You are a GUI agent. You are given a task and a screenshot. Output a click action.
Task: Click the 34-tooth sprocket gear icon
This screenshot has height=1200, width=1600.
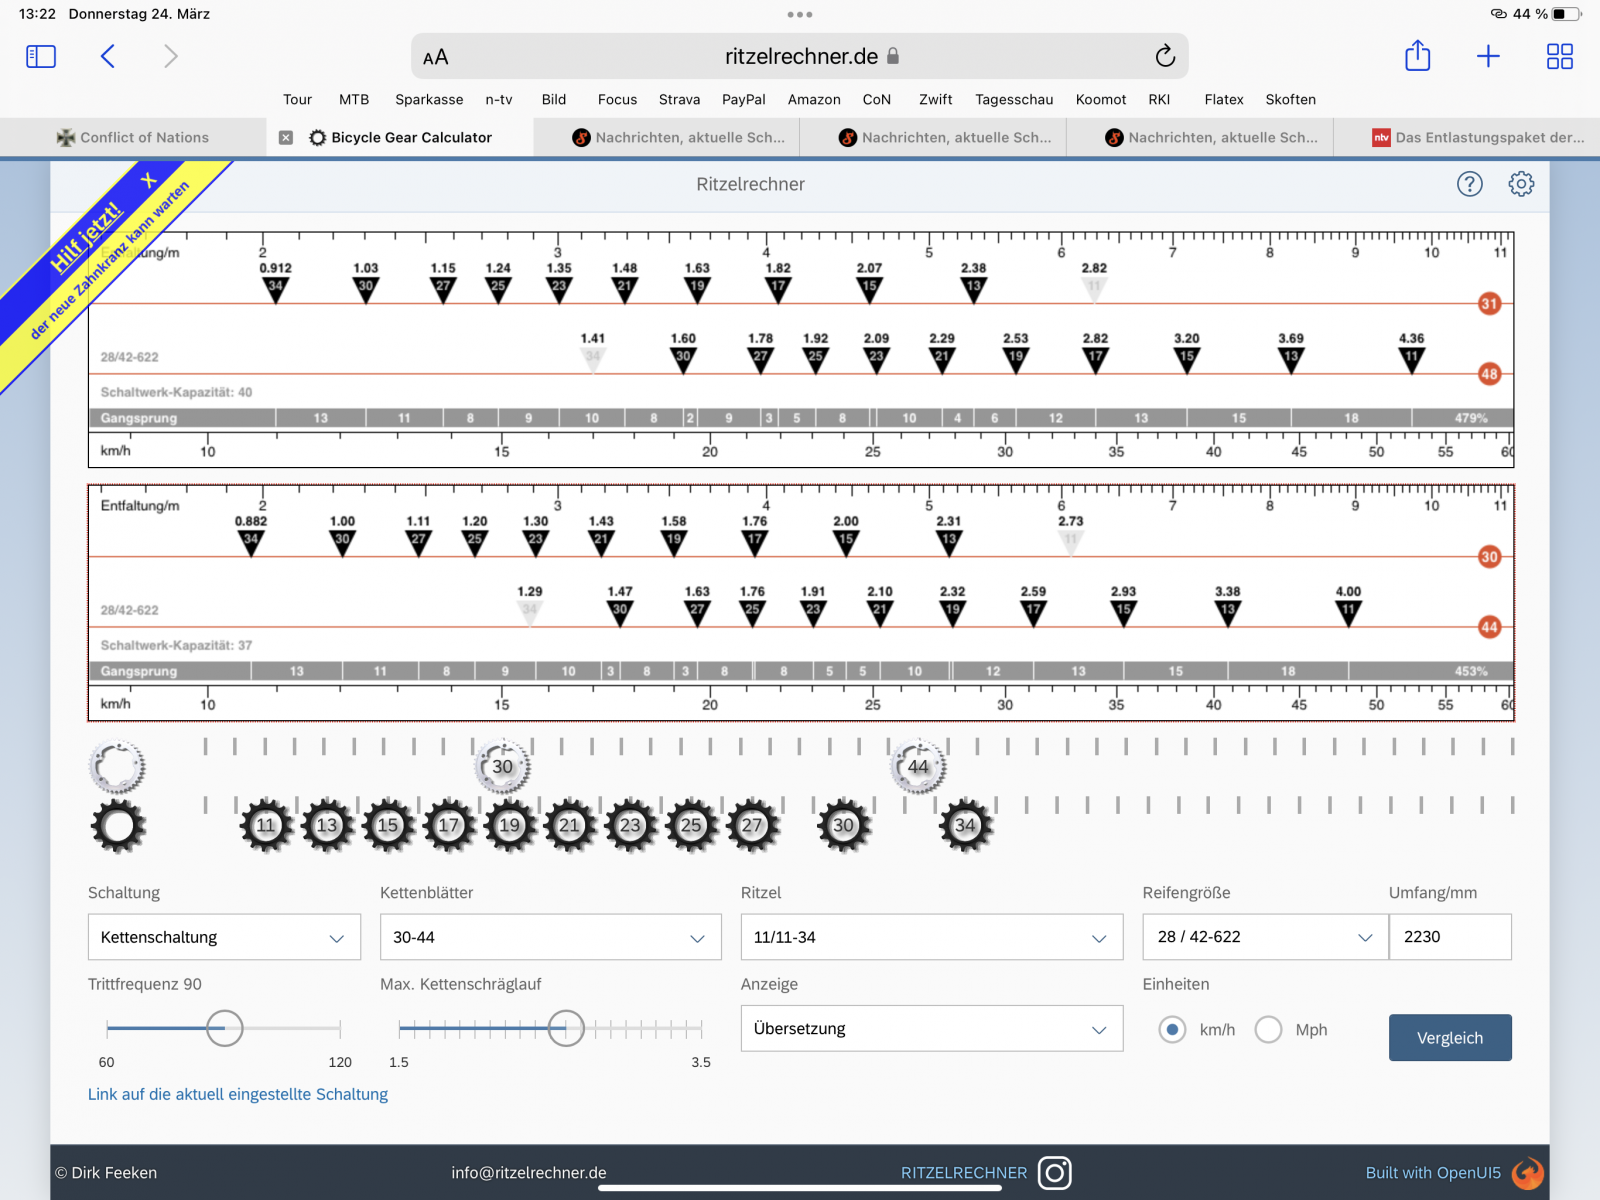pyautogui.click(x=965, y=825)
